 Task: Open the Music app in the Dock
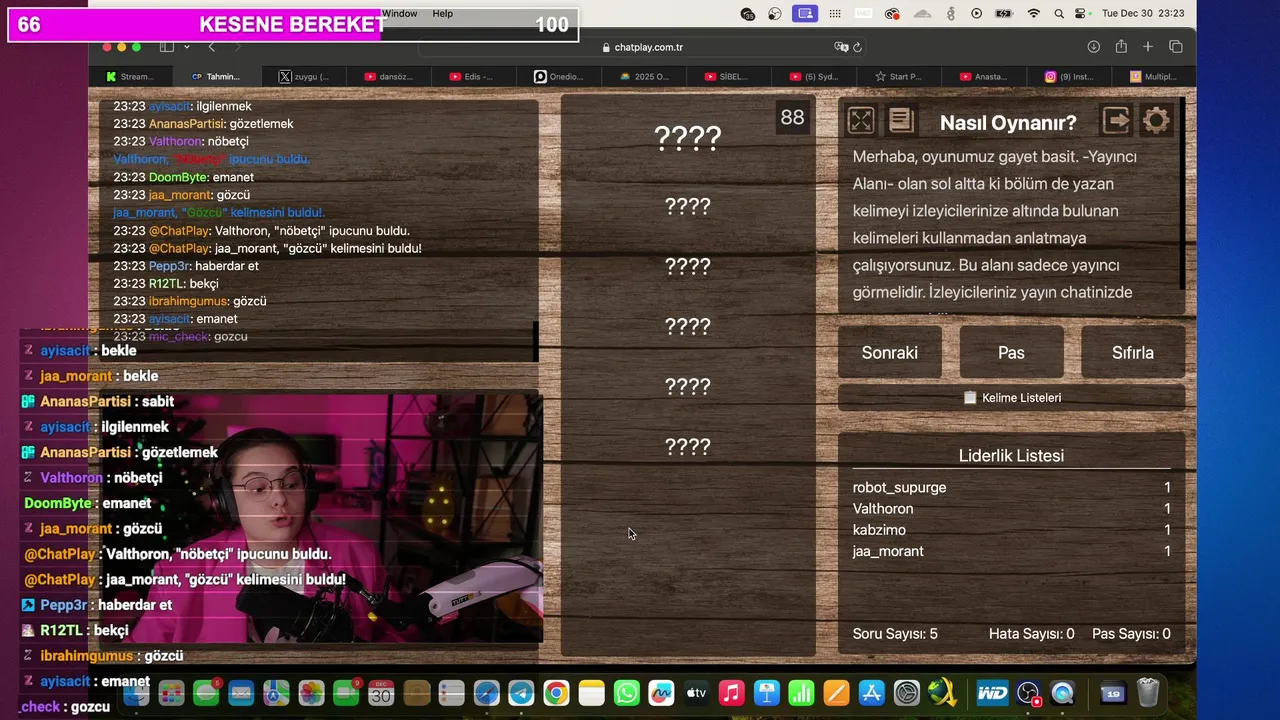click(x=731, y=693)
